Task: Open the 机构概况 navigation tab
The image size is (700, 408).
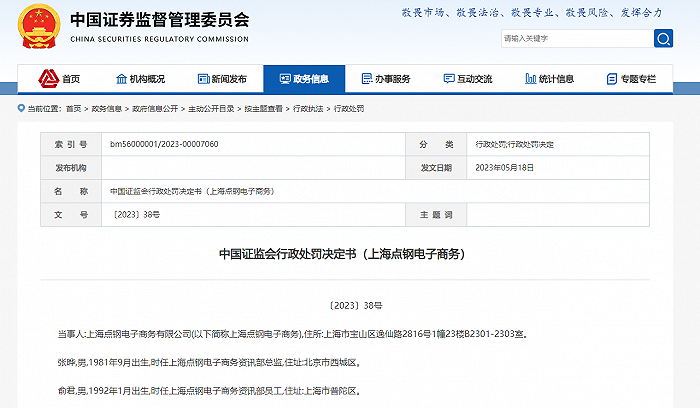Action: pyautogui.click(x=140, y=79)
